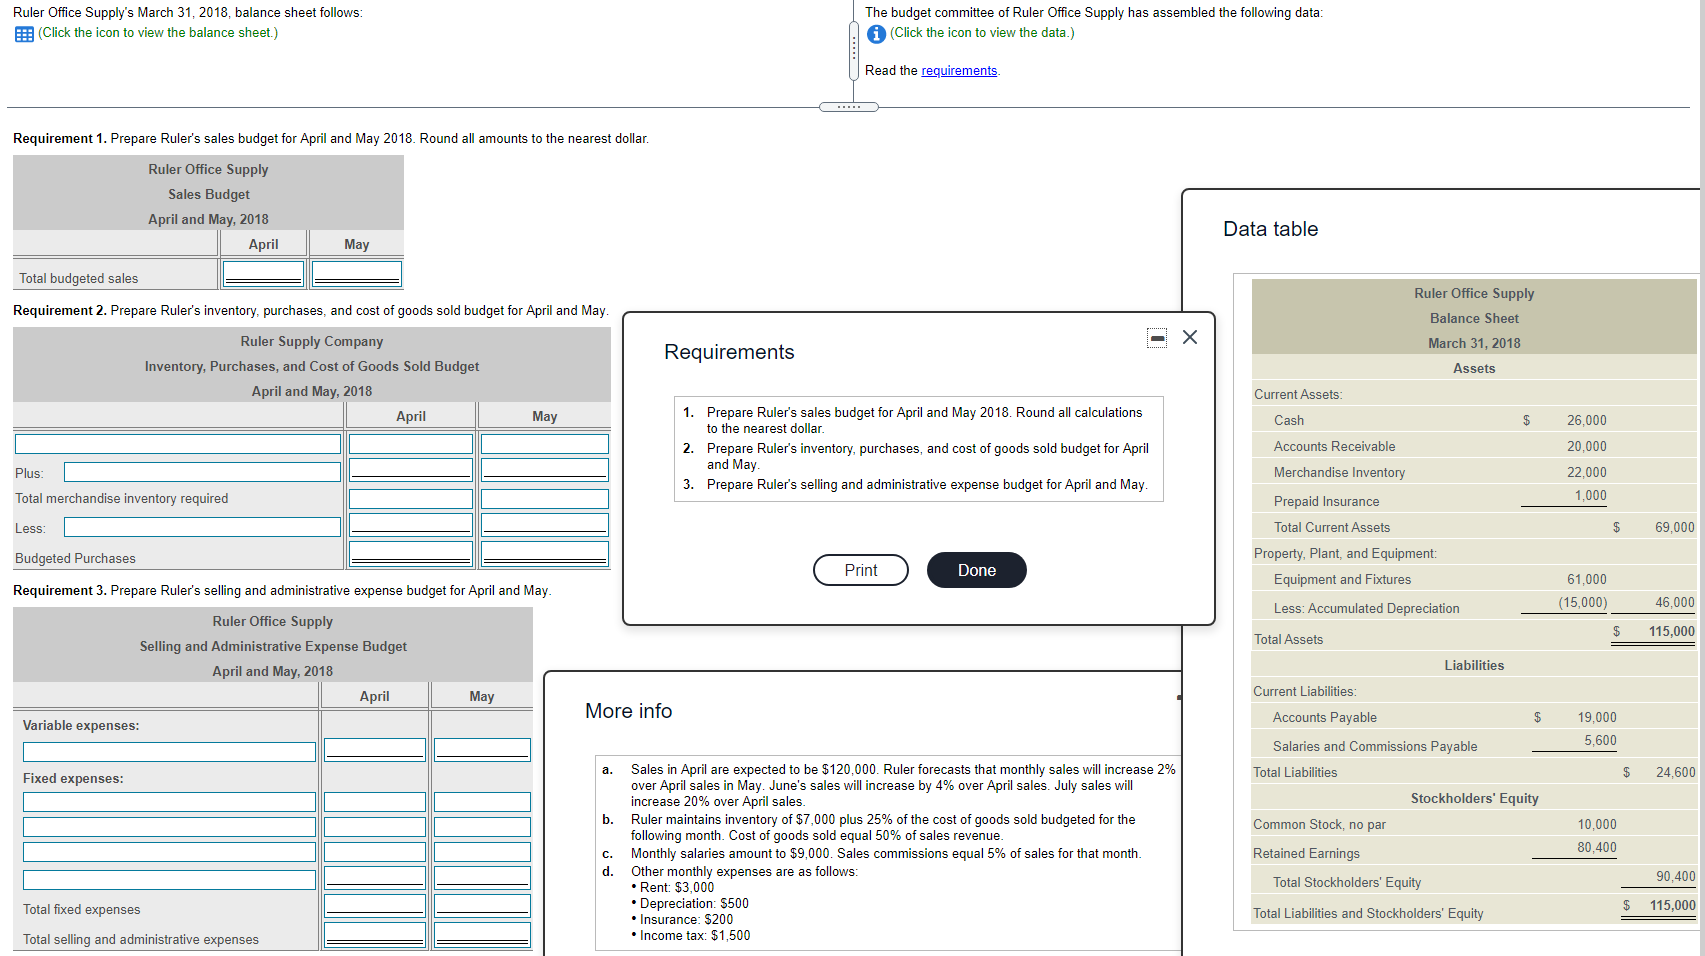The width and height of the screenshot is (1705, 956).
Task: Select May Plus amount field
Action: [545, 469]
